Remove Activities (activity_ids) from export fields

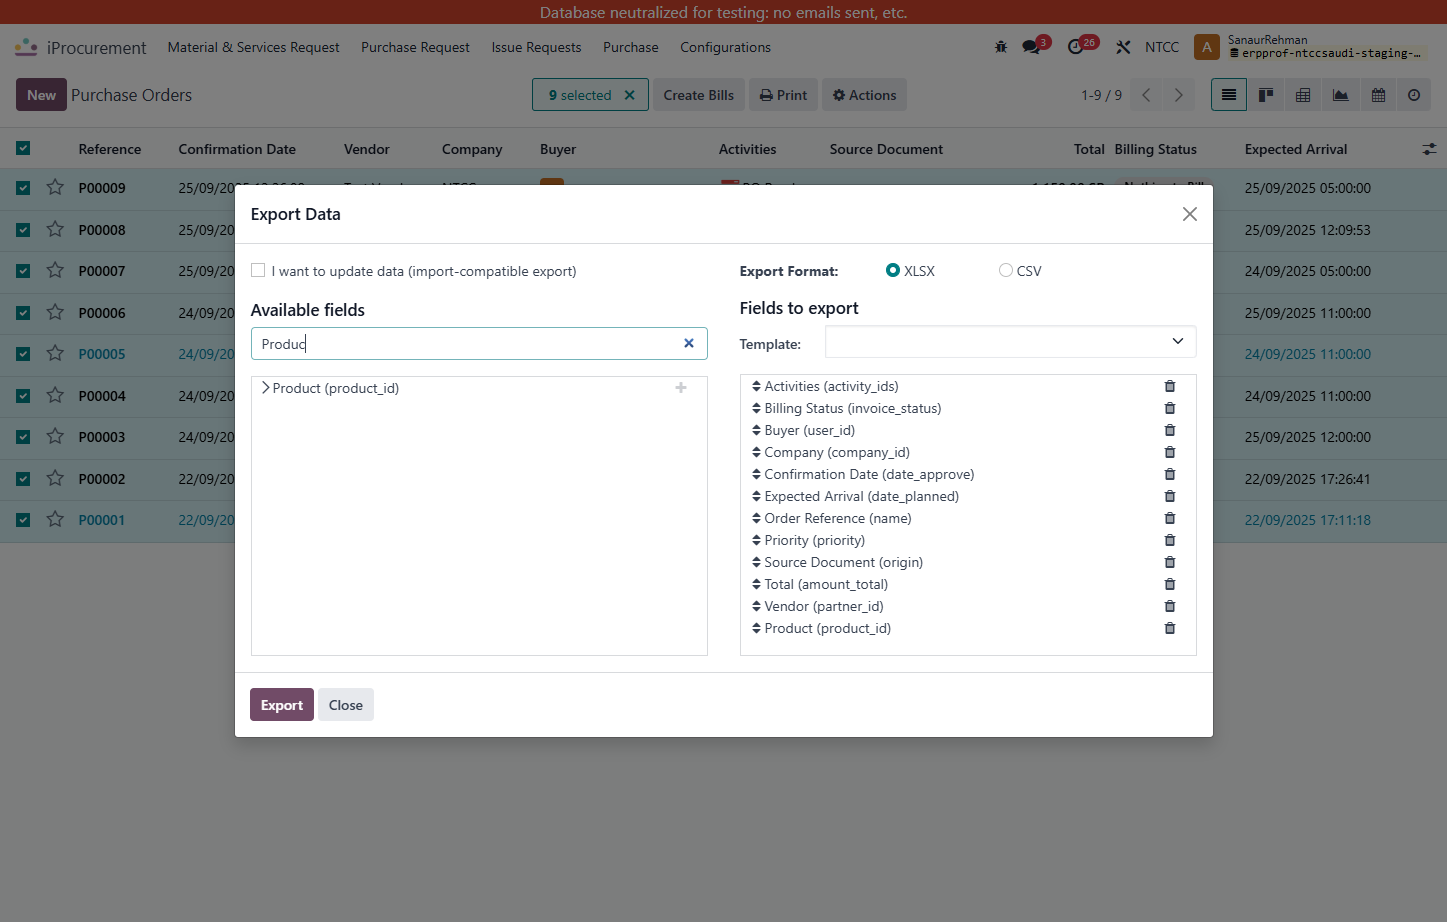coord(1170,386)
